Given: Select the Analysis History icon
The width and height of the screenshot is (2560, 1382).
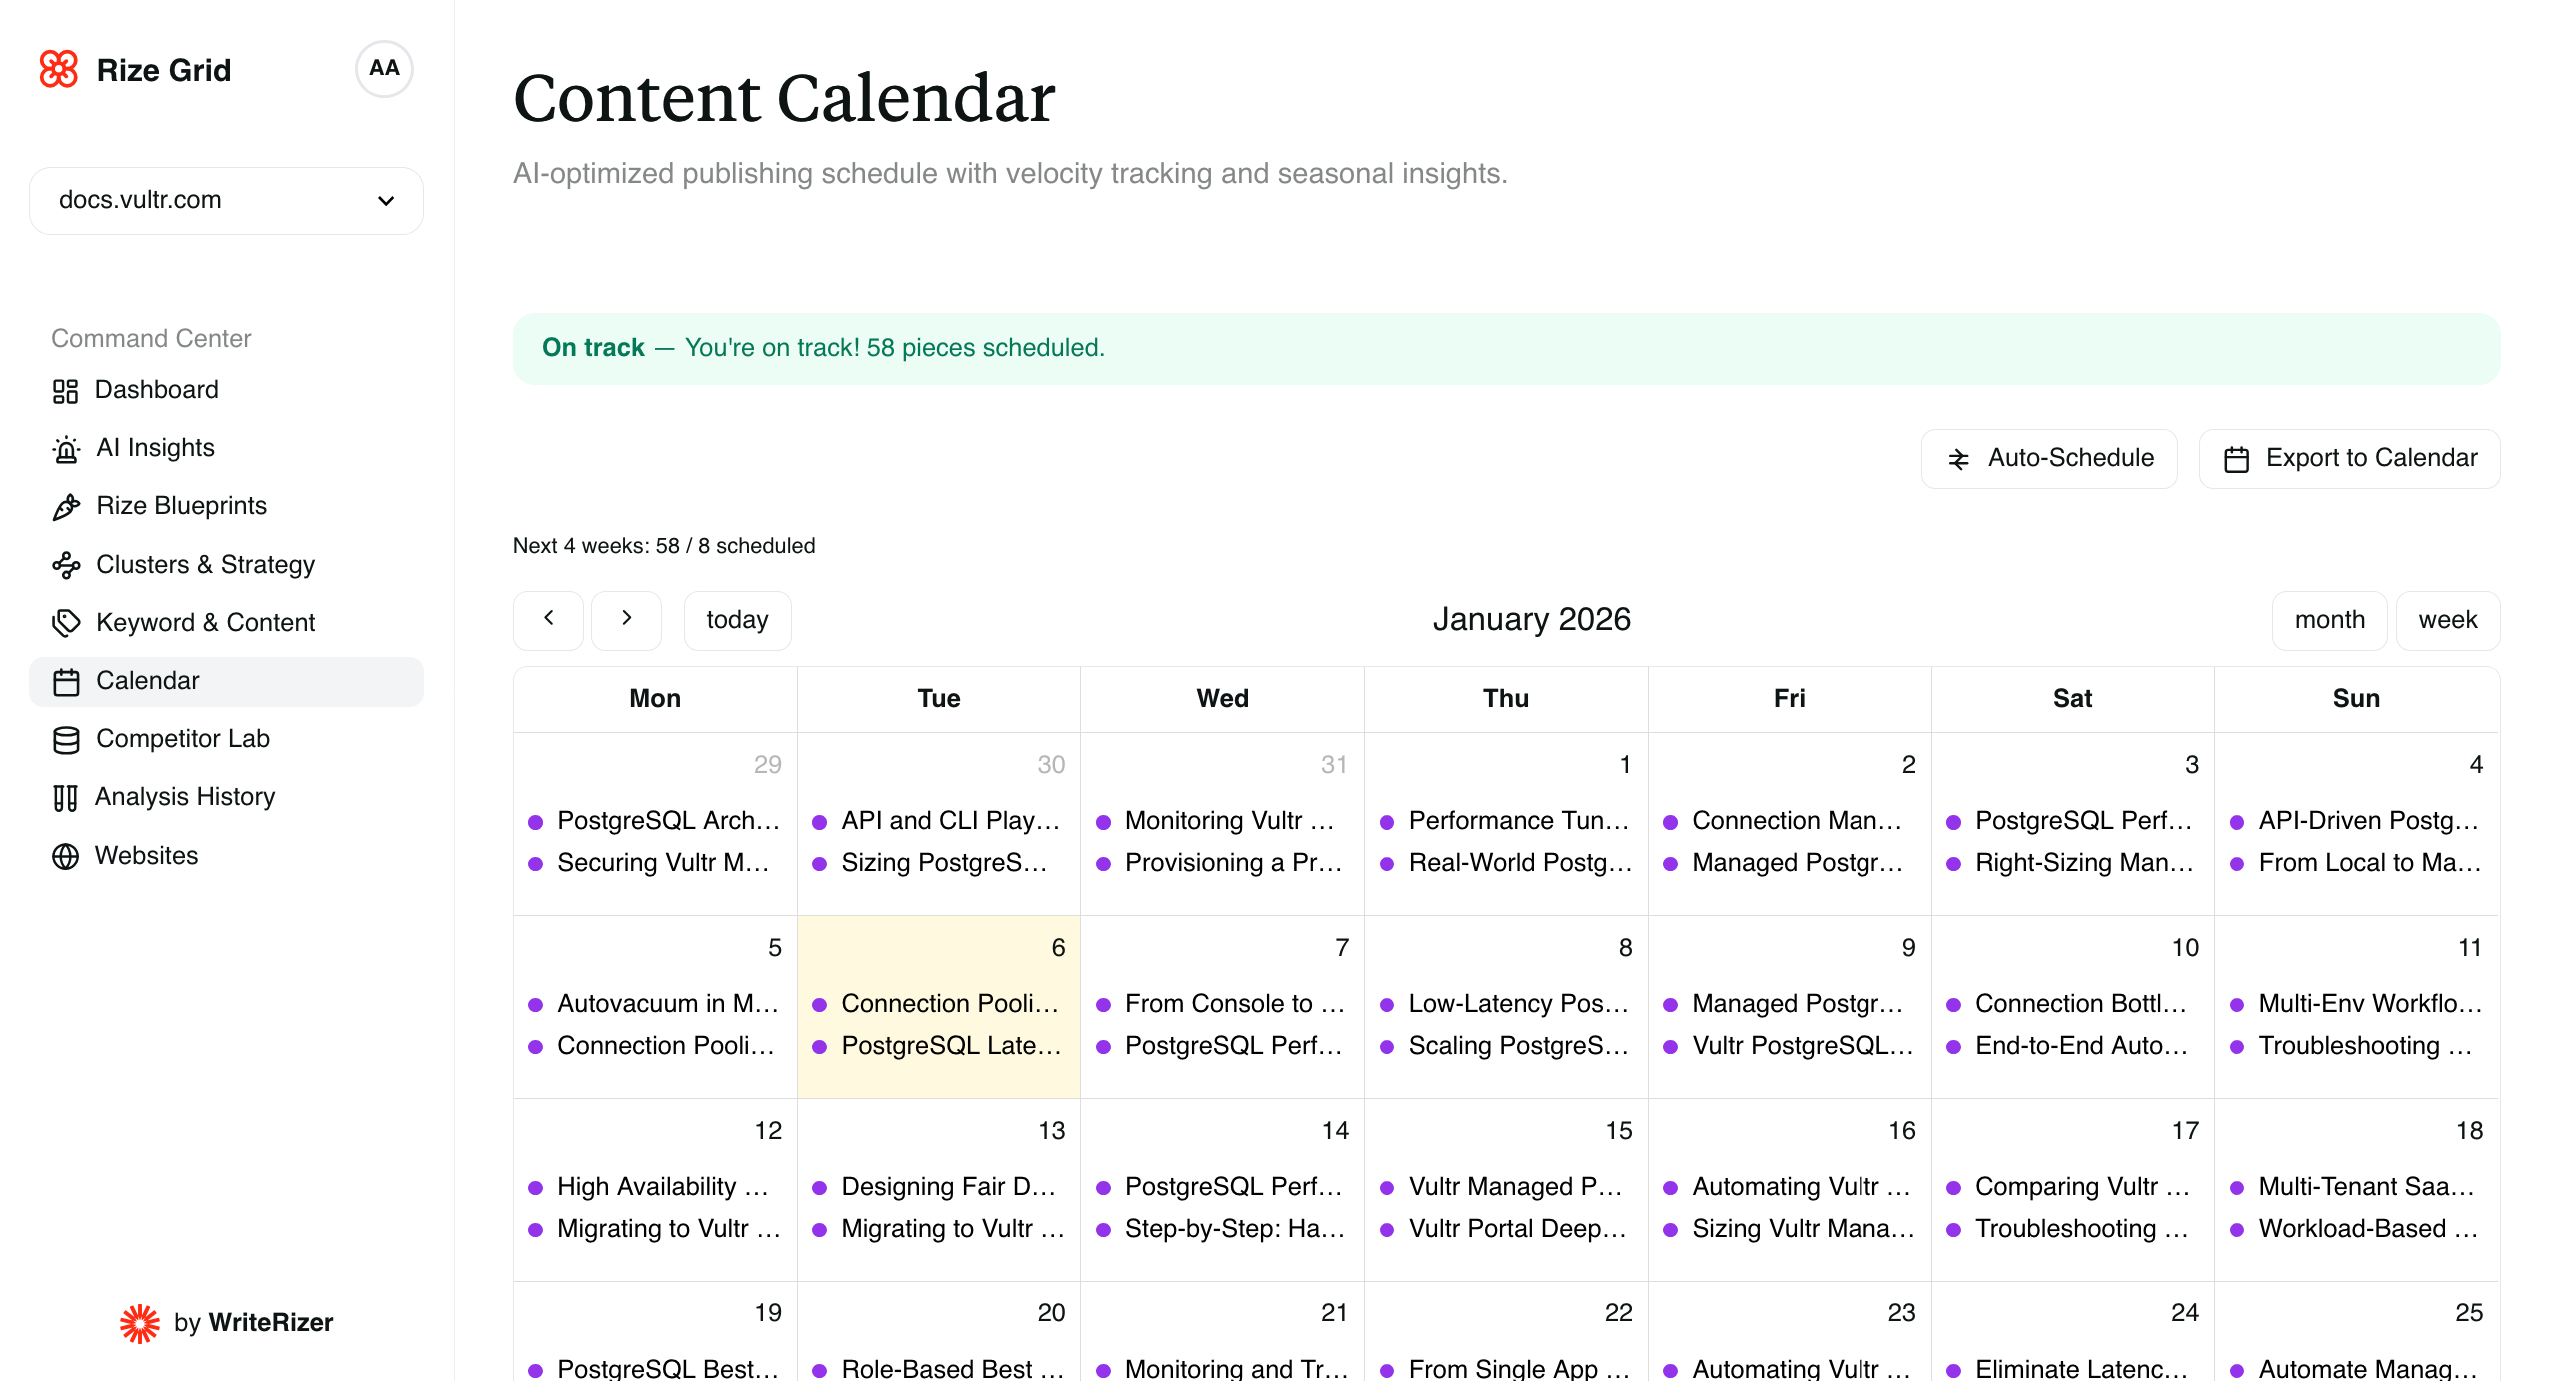Looking at the screenshot, I should tap(66, 797).
